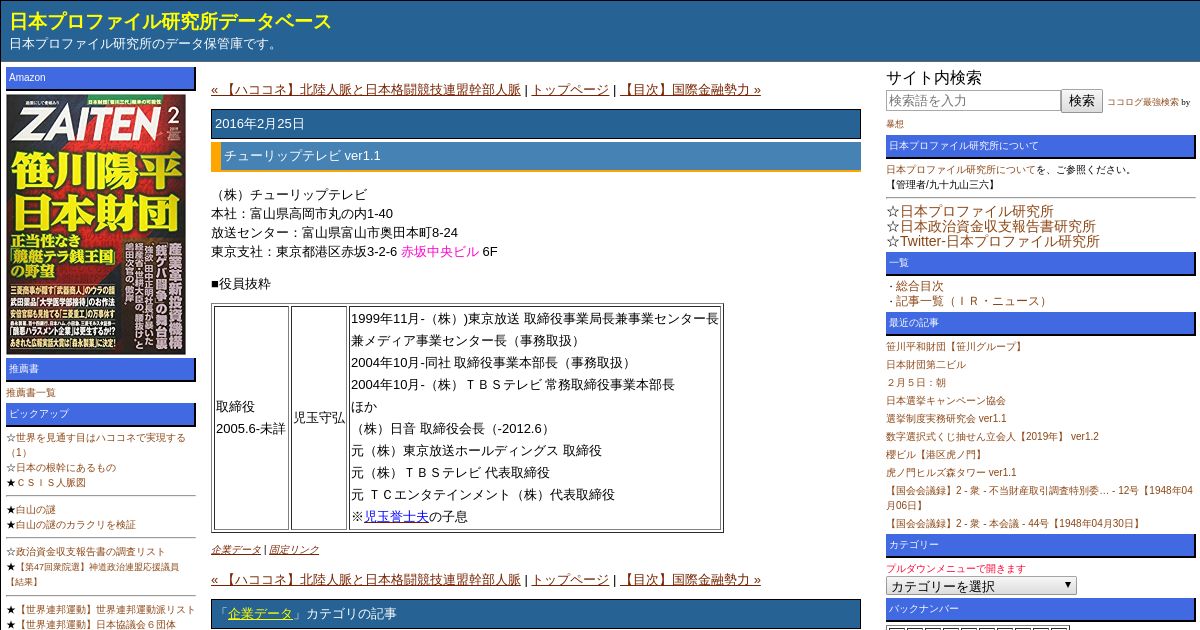Screen dimensions: 1200x630
Task: Open 白山の謎のカラクリを検証 link
Action: pos(76,525)
